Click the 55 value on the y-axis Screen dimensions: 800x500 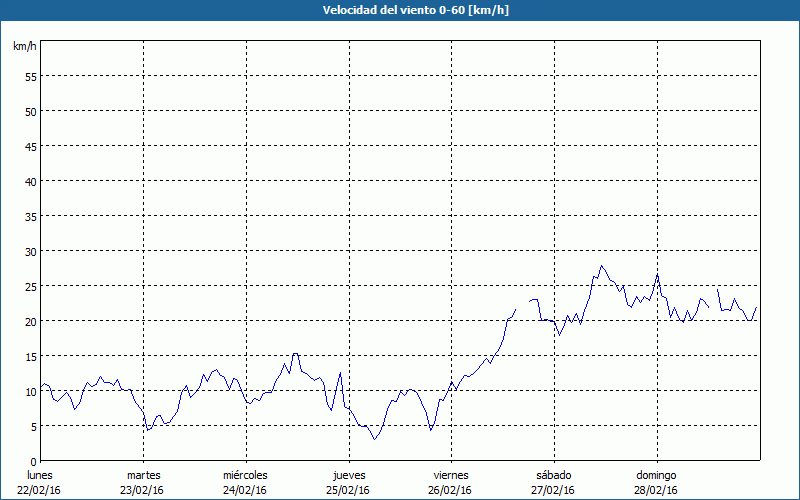(x=30, y=76)
